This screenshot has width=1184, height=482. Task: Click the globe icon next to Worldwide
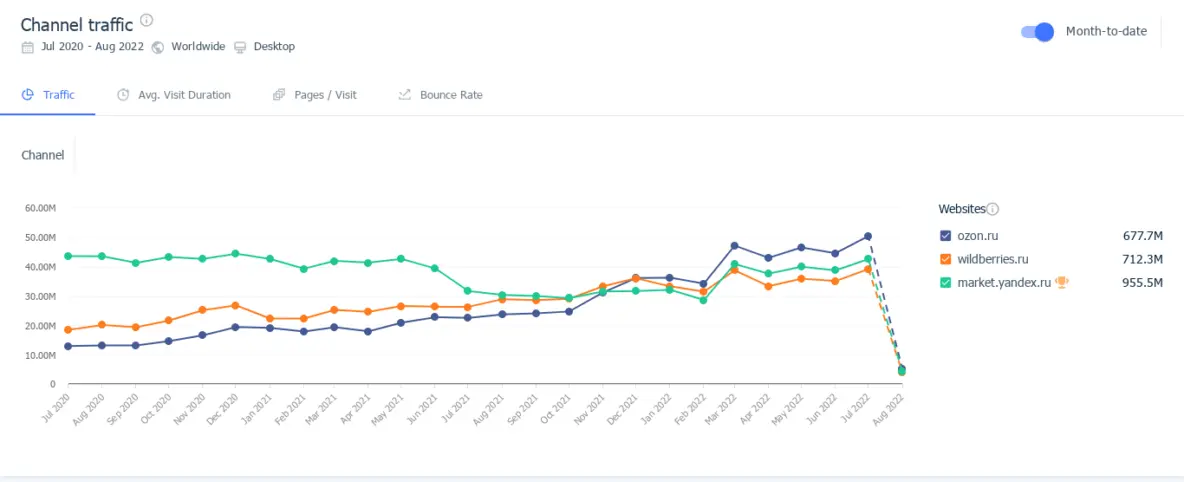(x=158, y=47)
